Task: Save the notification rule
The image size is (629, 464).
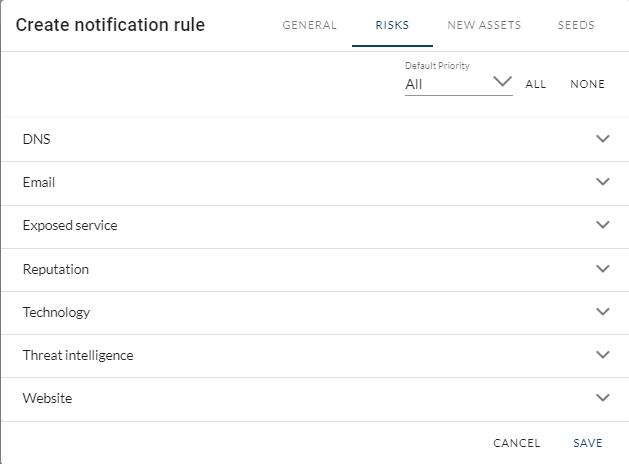Action: coord(588,443)
